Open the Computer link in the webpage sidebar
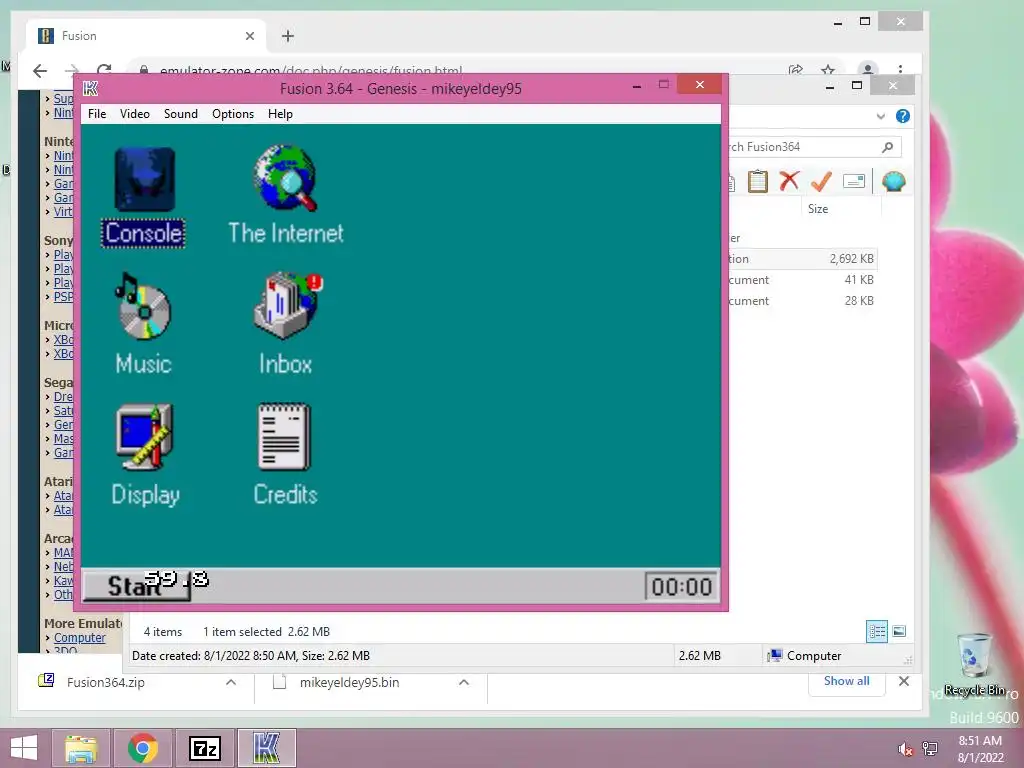 [x=79, y=637]
